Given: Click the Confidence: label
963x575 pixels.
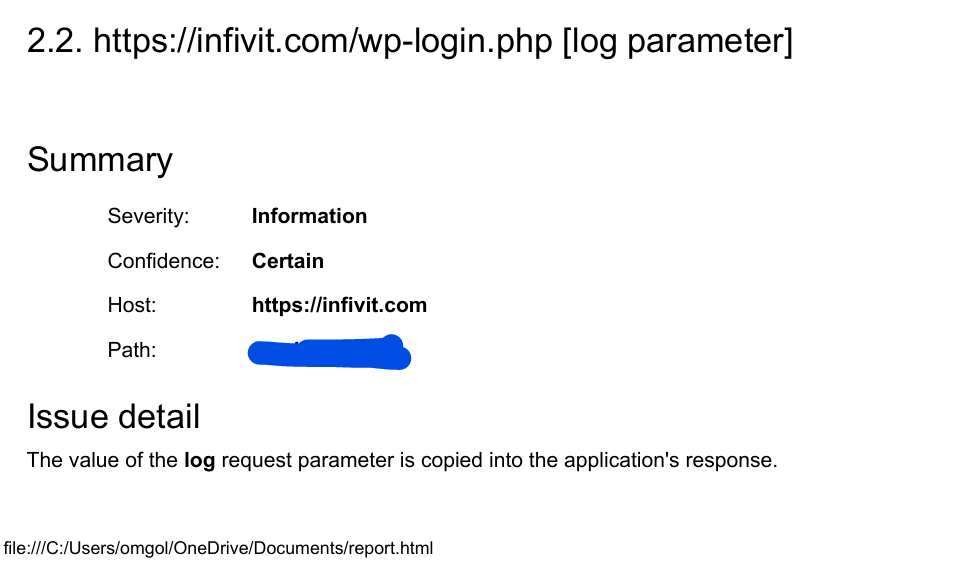Looking at the screenshot, I should tap(163, 261).
